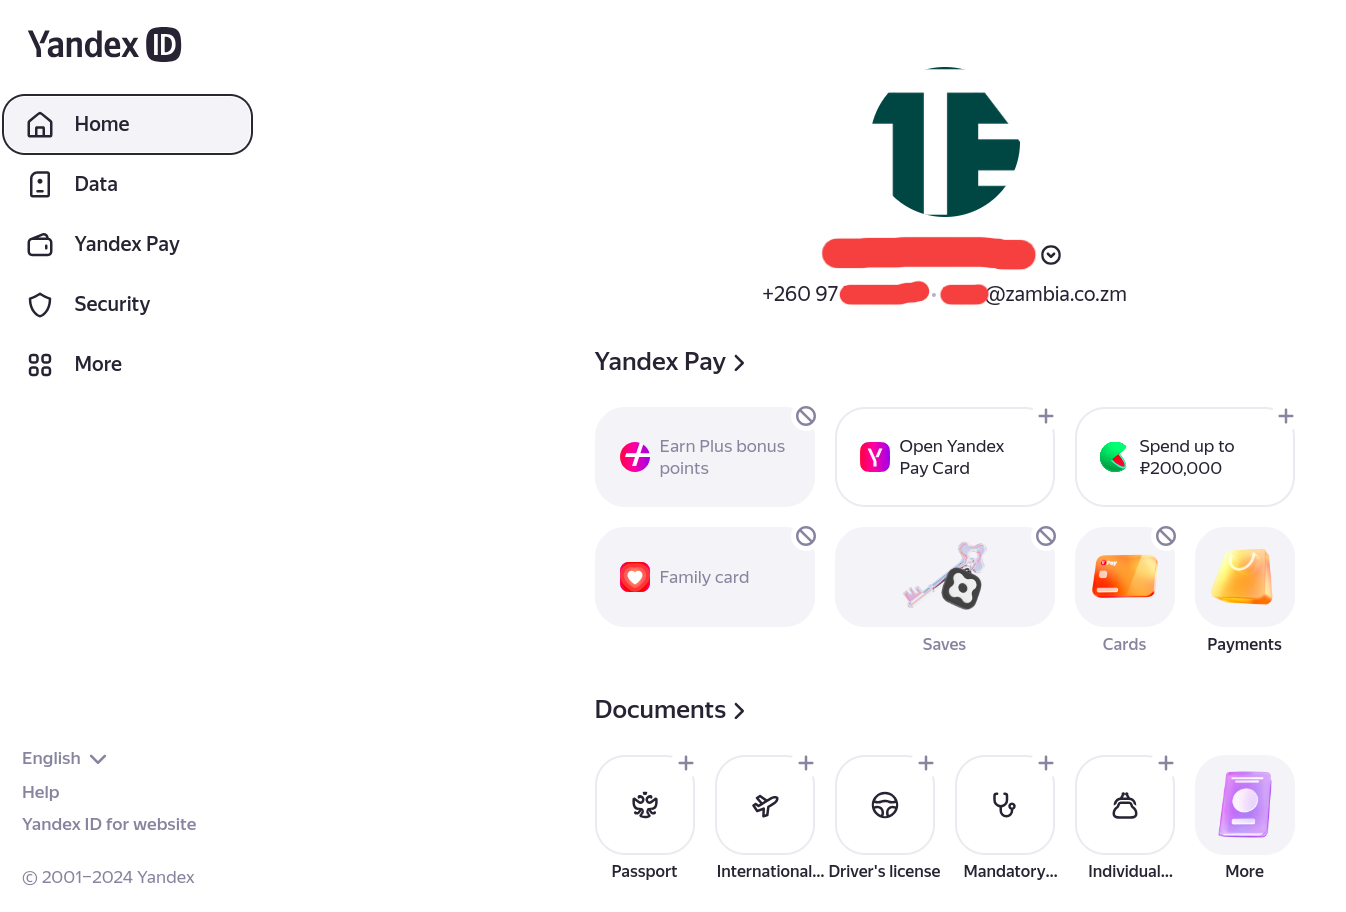The width and height of the screenshot is (1346, 912).
Task: Click the More documents purple icon
Action: [x=1245, y=805]
